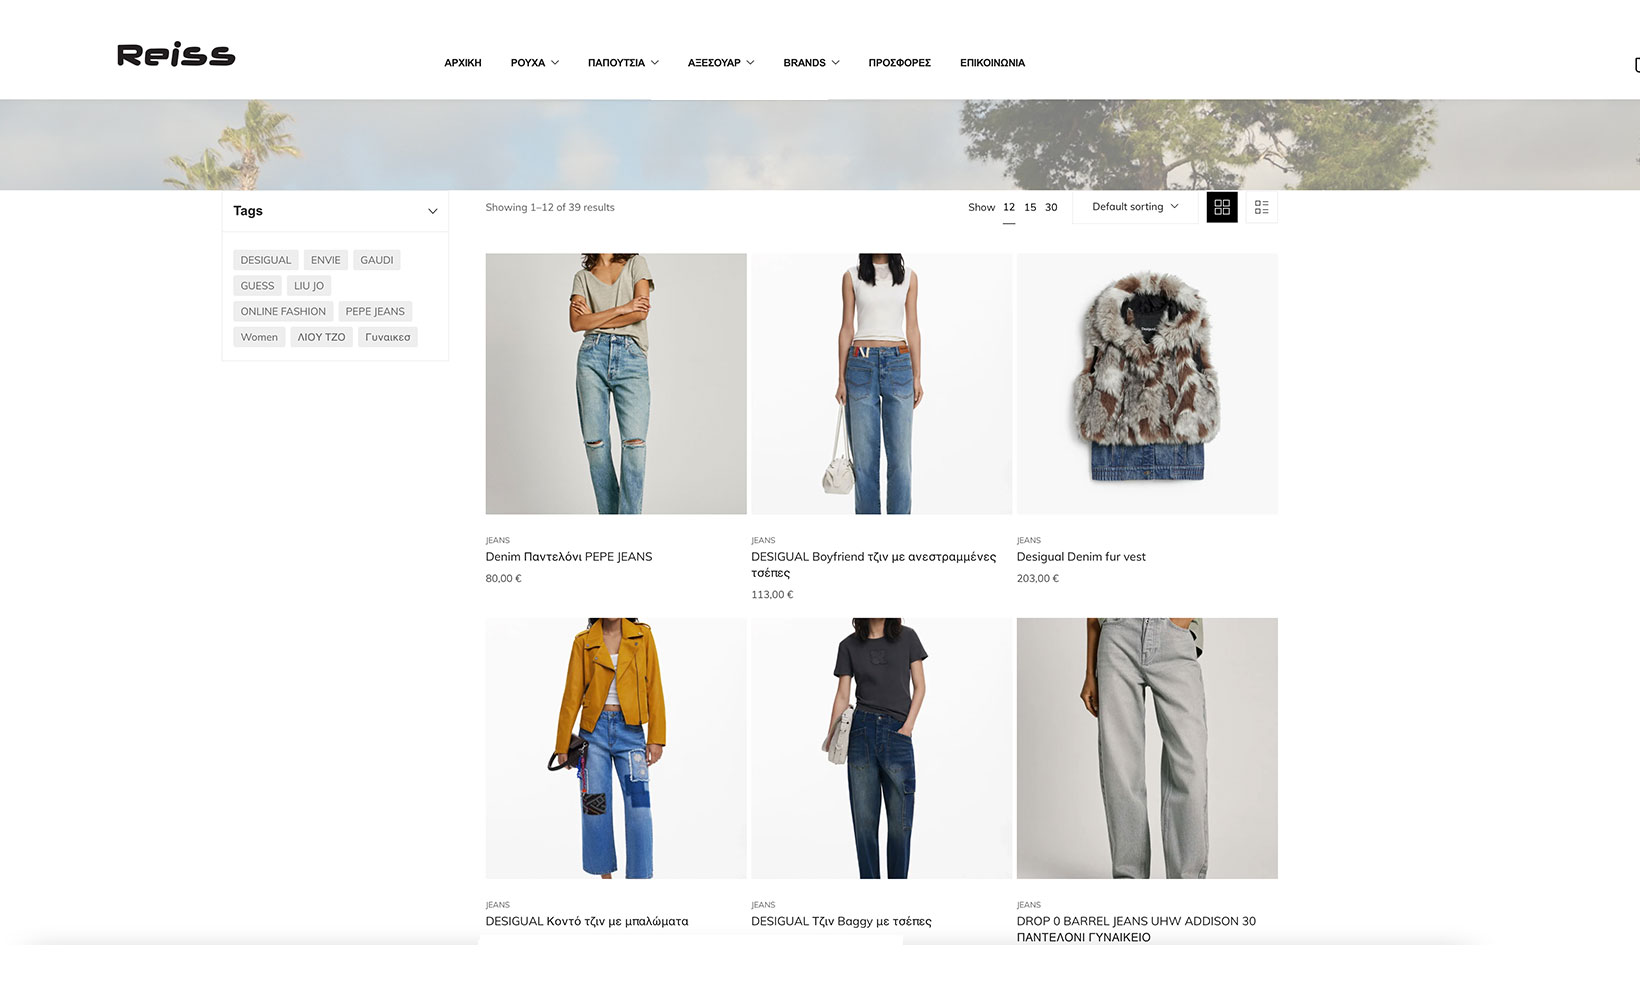
Task: Open the ΑΡΧΙΚΗ menu item
Action: pos(462,62)
